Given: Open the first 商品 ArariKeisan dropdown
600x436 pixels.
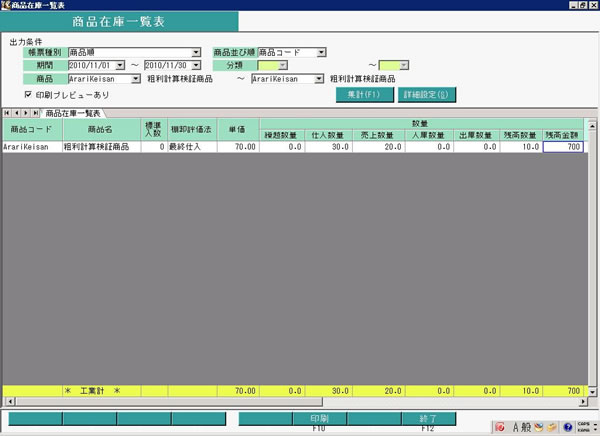Looking at the screenshot, I should [136, 79].
